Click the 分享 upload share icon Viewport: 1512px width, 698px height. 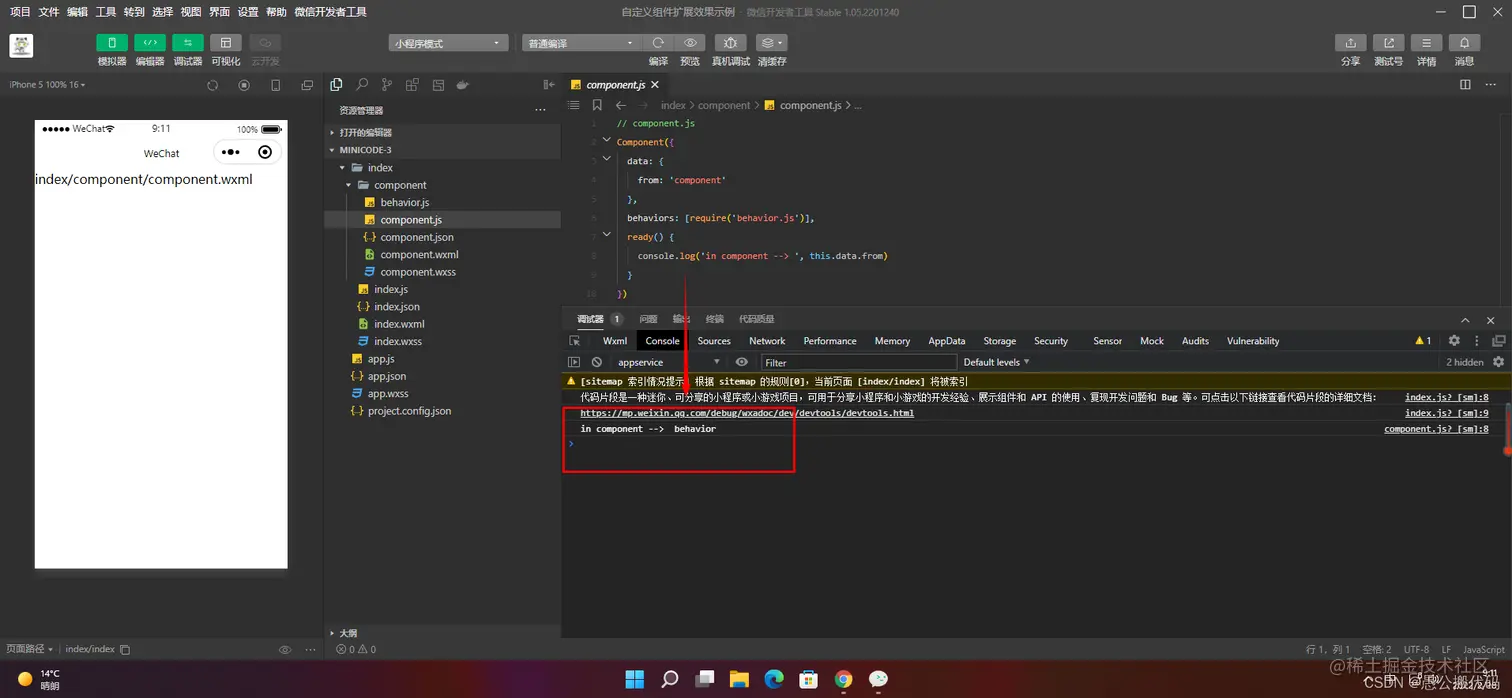pyautogui.click(x=1351, y=43)
